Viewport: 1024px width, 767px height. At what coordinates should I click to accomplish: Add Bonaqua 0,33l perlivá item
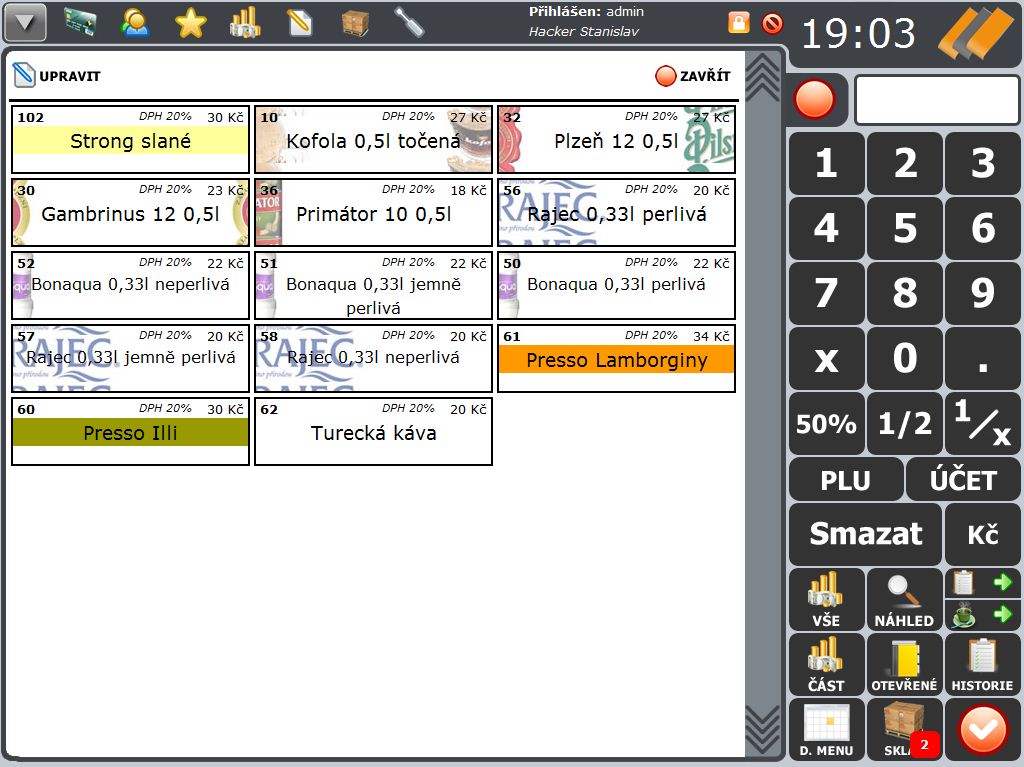coord(616,286)
